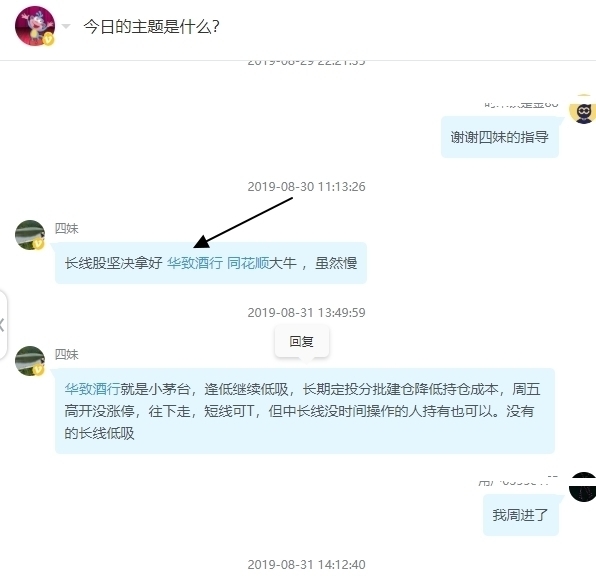596x586 pixels.
Task: Open the purple monkey avatar in header
Action: [35, 26]
